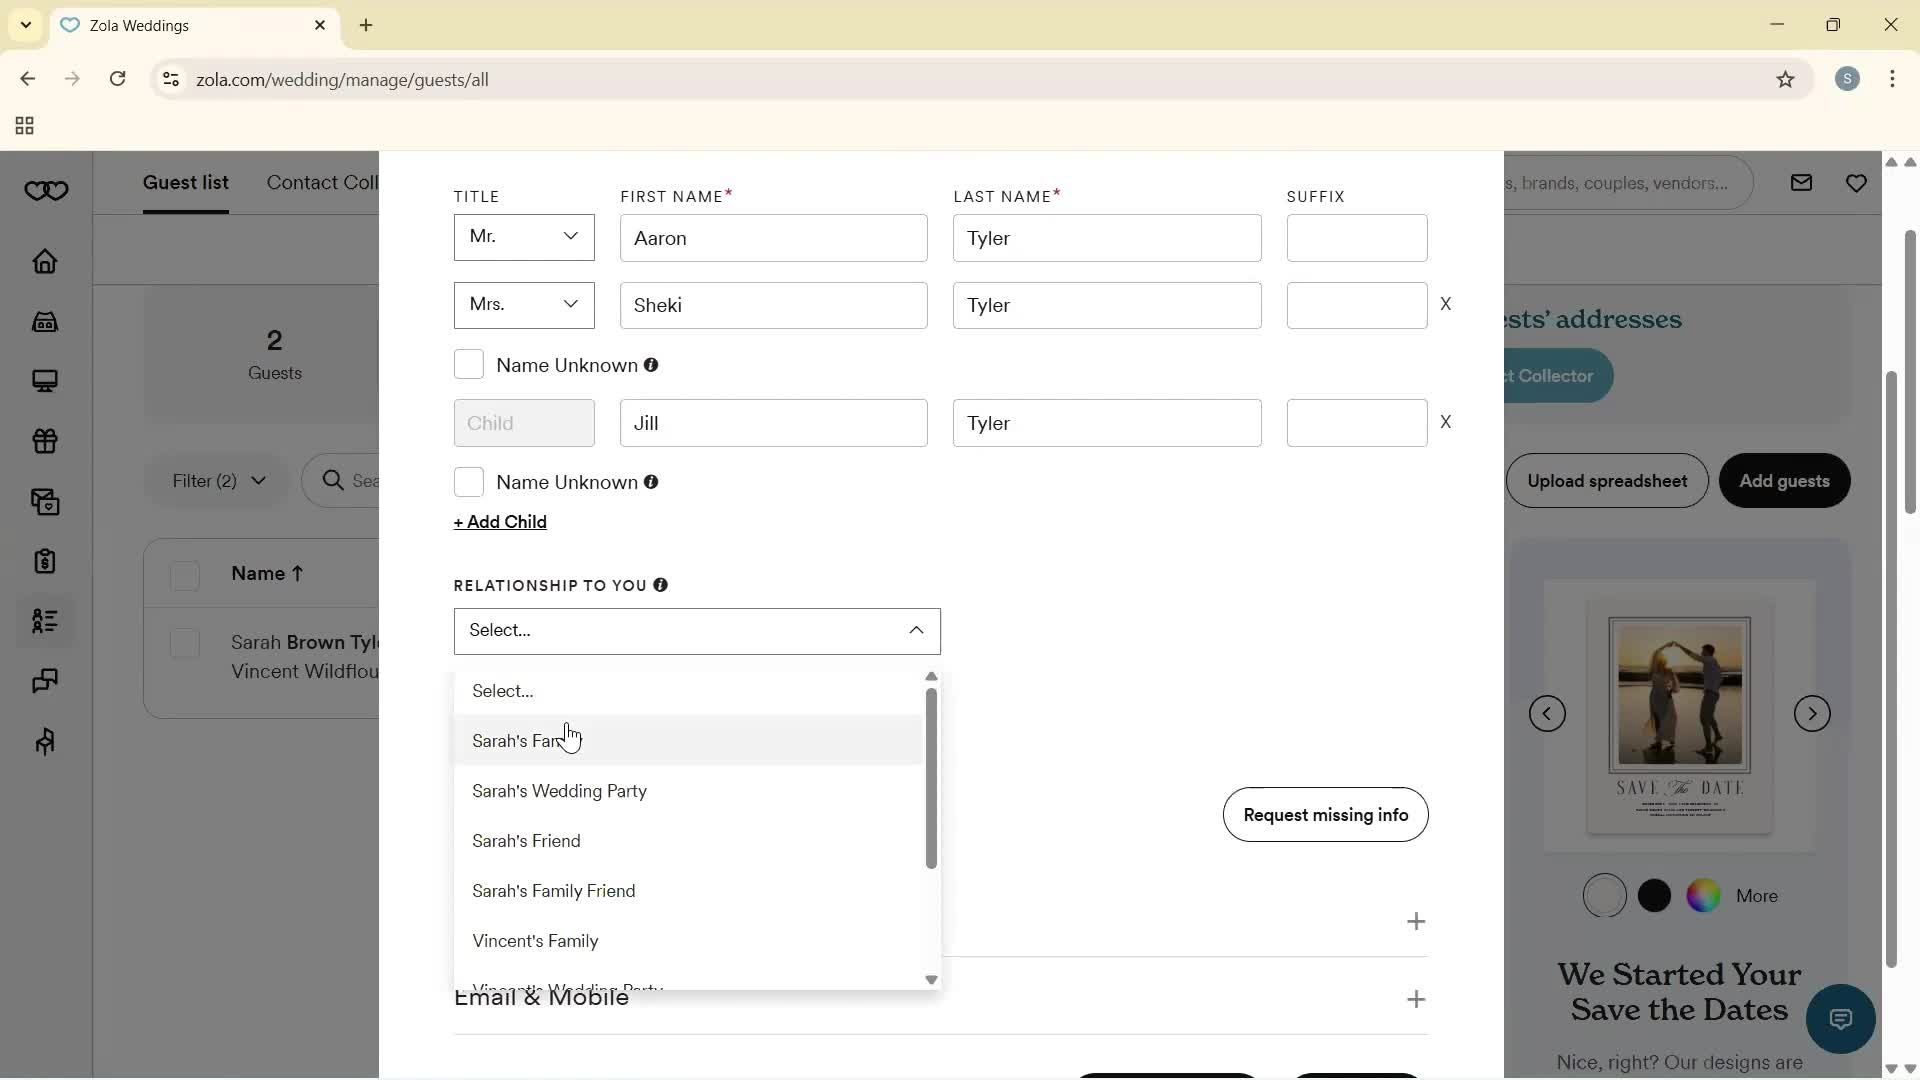
Task: Switch to the Guest list tab
Action: (x=186, y=183)
